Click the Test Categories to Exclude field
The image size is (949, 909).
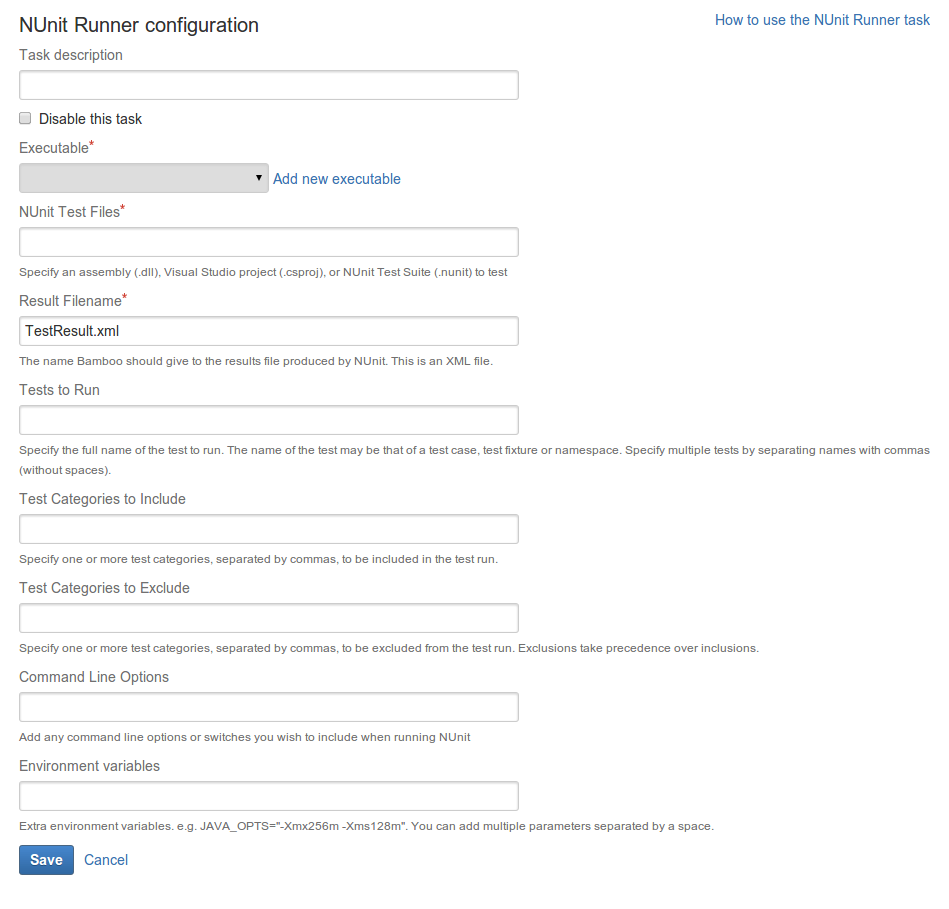pyautogui.click(x=269, y=618)
